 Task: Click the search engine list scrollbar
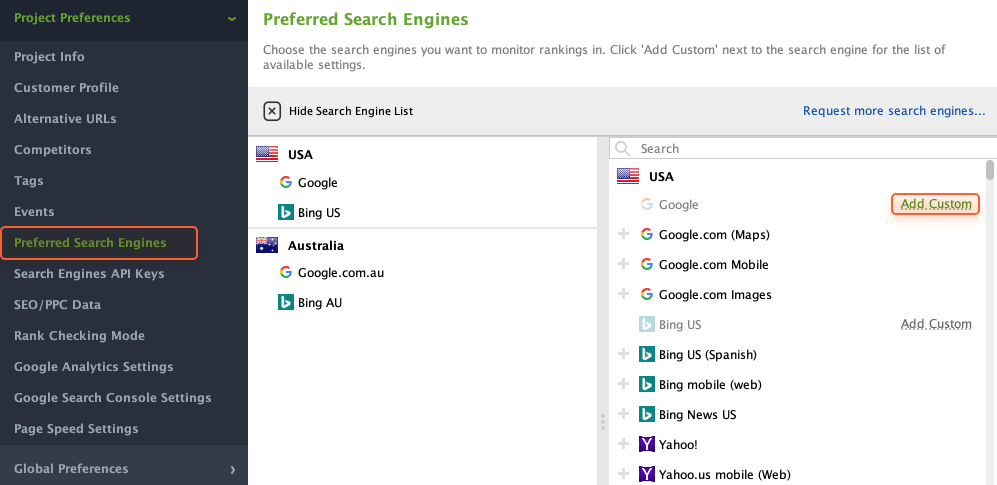point(989,170)
